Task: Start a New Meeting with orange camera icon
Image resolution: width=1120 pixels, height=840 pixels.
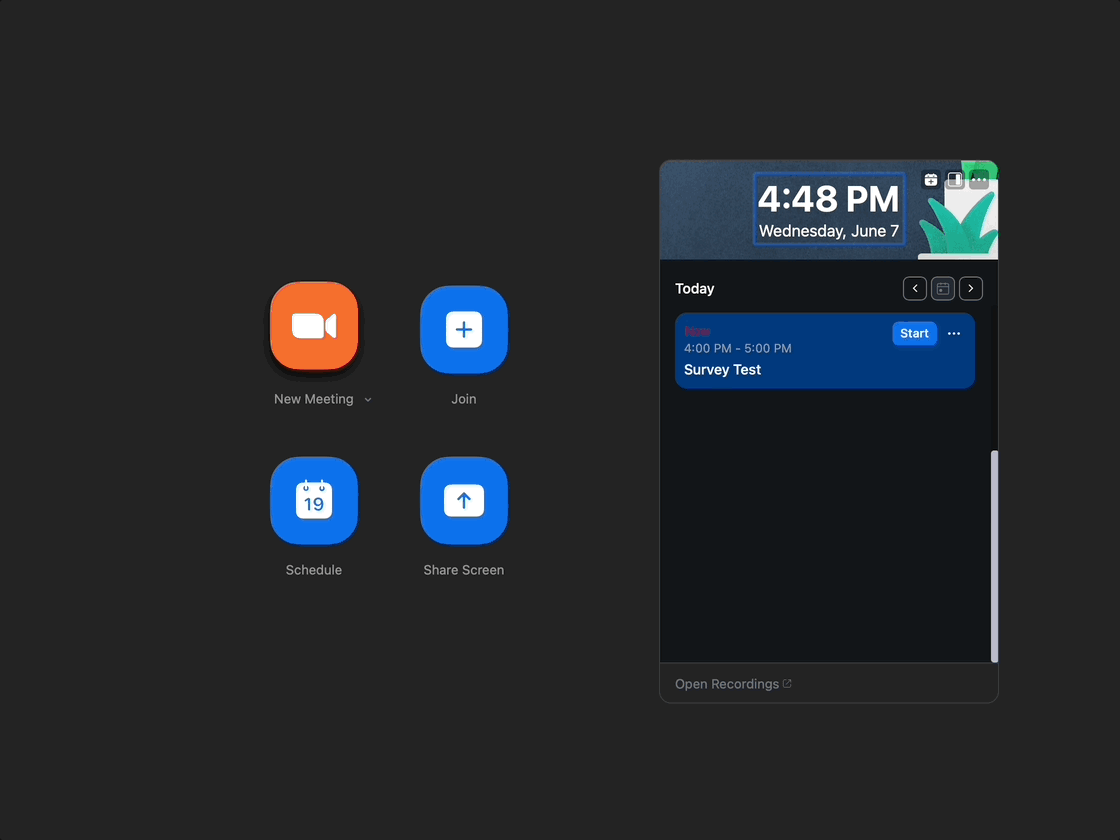Action: click(x=314, y=326)
